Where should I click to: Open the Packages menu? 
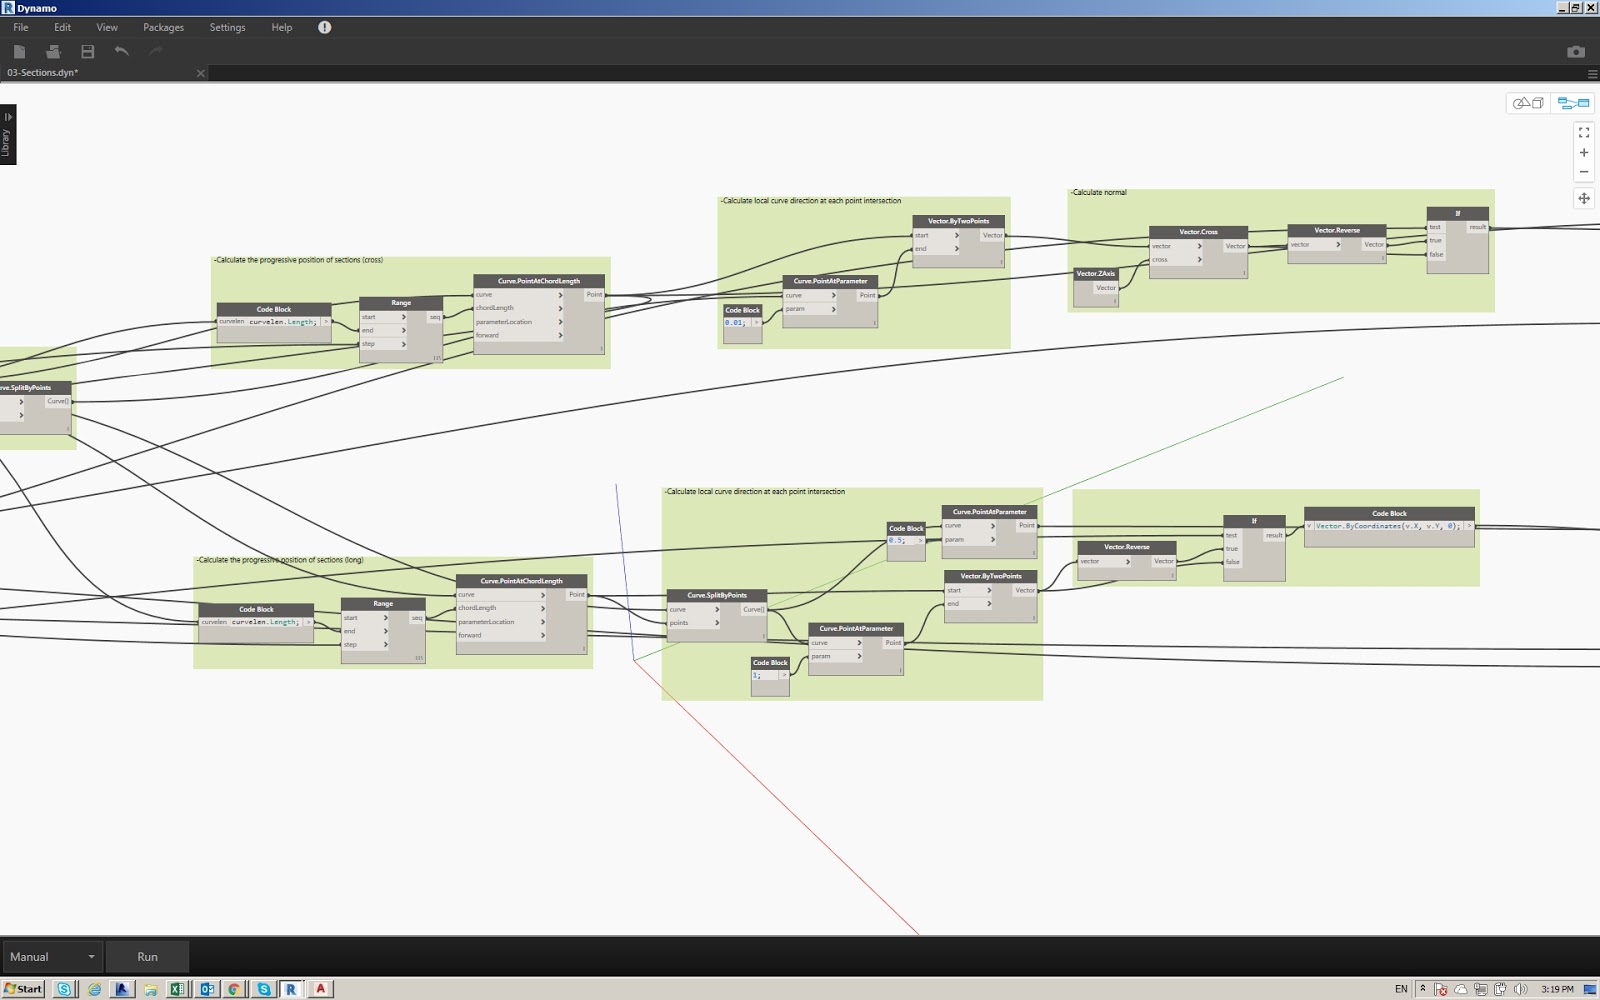point(162,27)
